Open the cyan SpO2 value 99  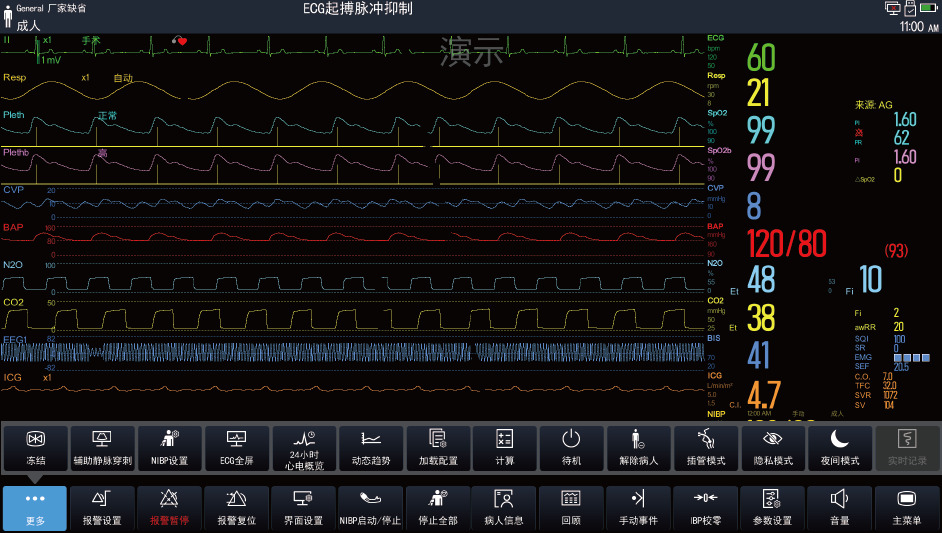(761, 130)
